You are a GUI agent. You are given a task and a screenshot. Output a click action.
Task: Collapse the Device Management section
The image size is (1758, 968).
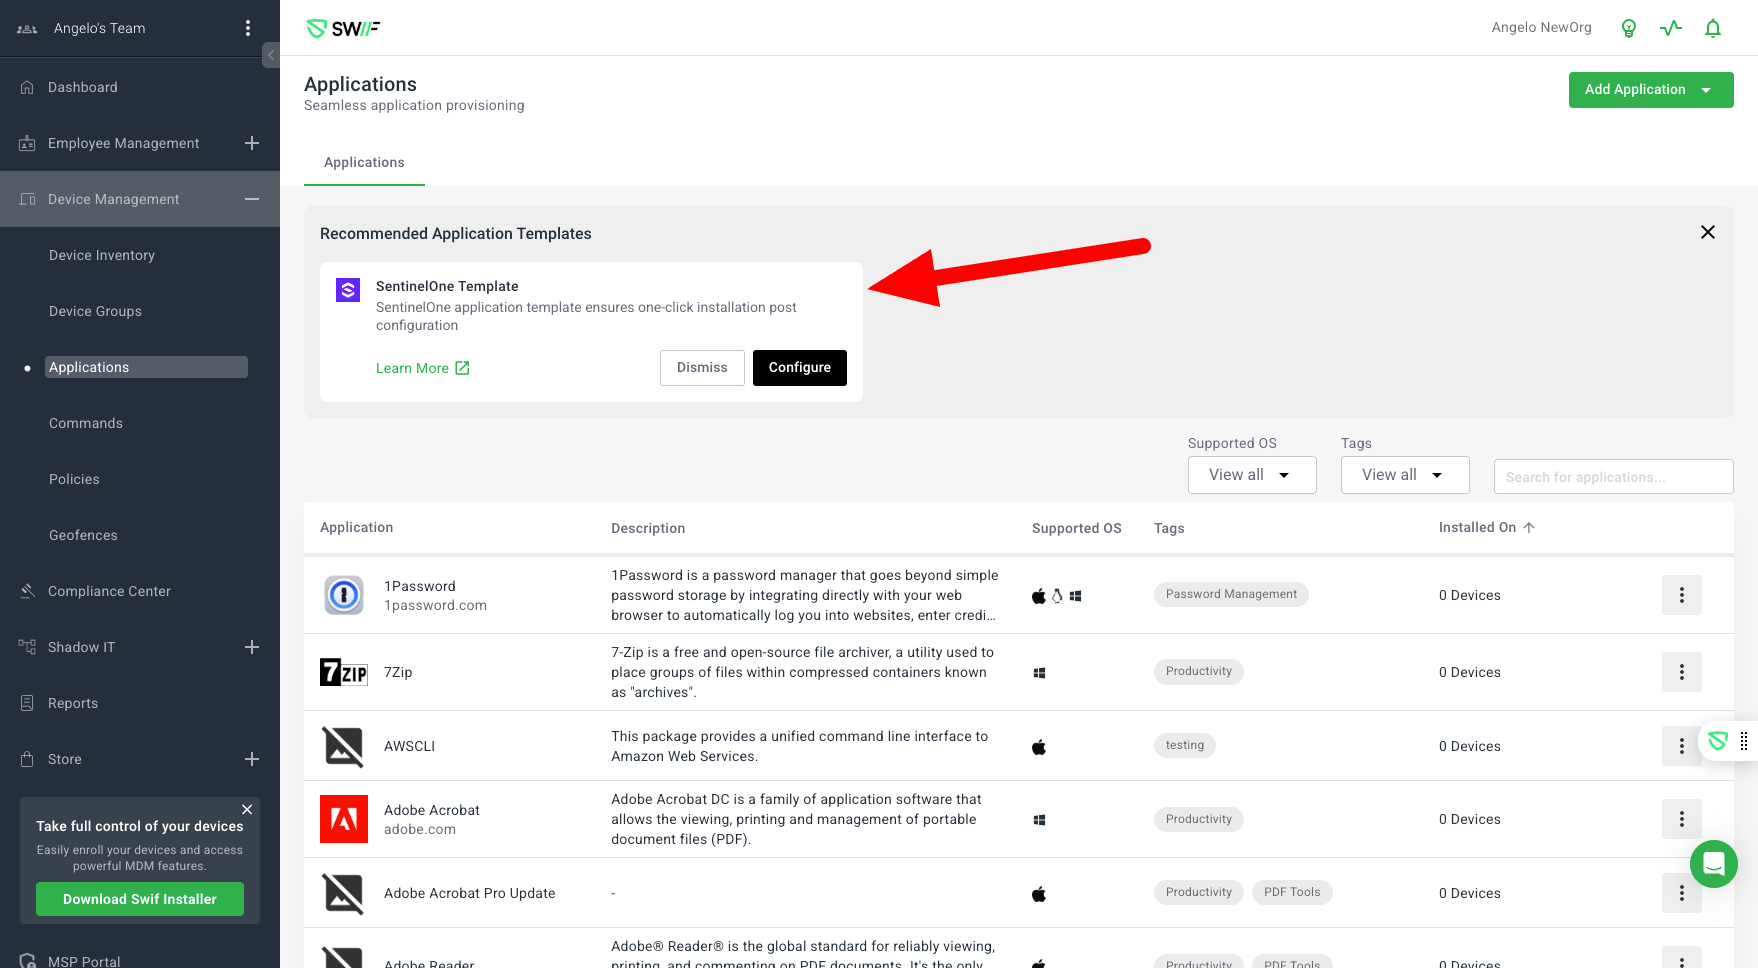pyautogui.click(x=252, y=199)
